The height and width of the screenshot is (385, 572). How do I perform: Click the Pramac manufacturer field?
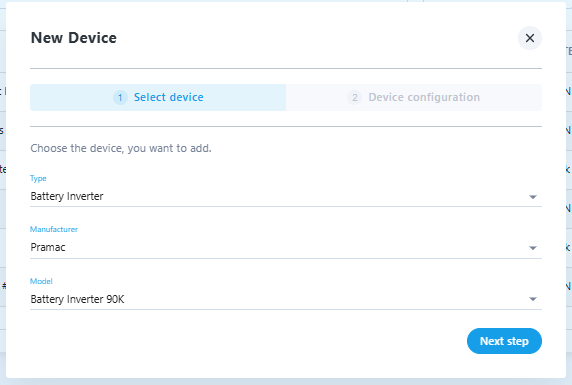(286, 247)
